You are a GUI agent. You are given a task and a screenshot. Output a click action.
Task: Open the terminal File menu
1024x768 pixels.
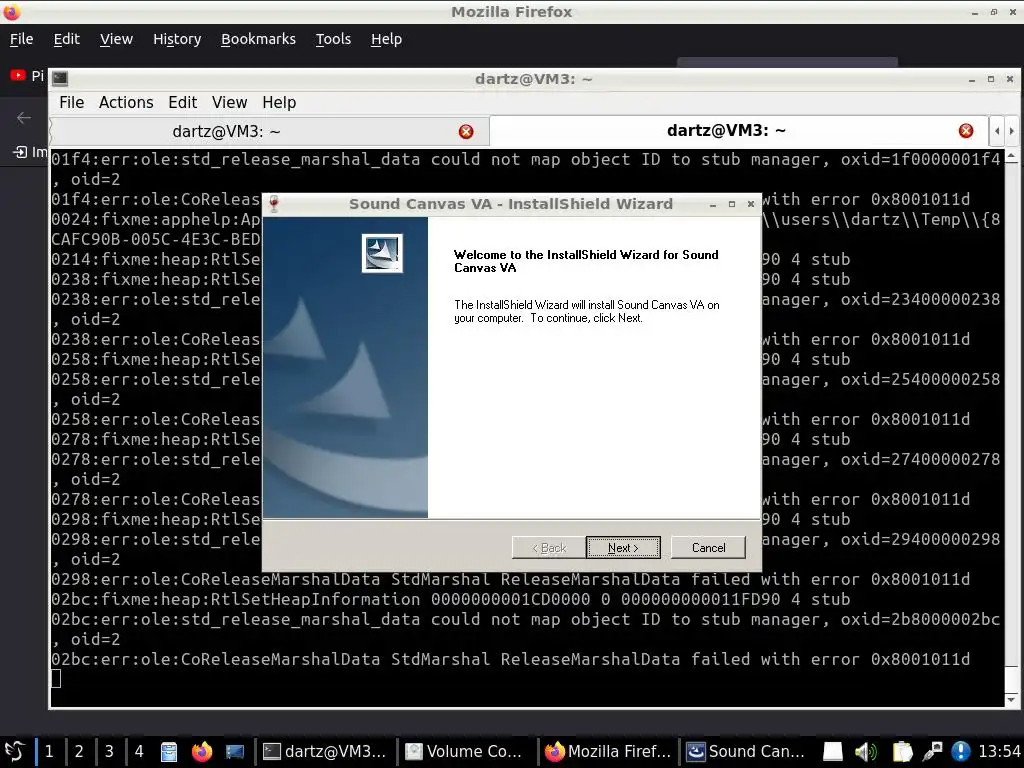click(x=71, y=103)
